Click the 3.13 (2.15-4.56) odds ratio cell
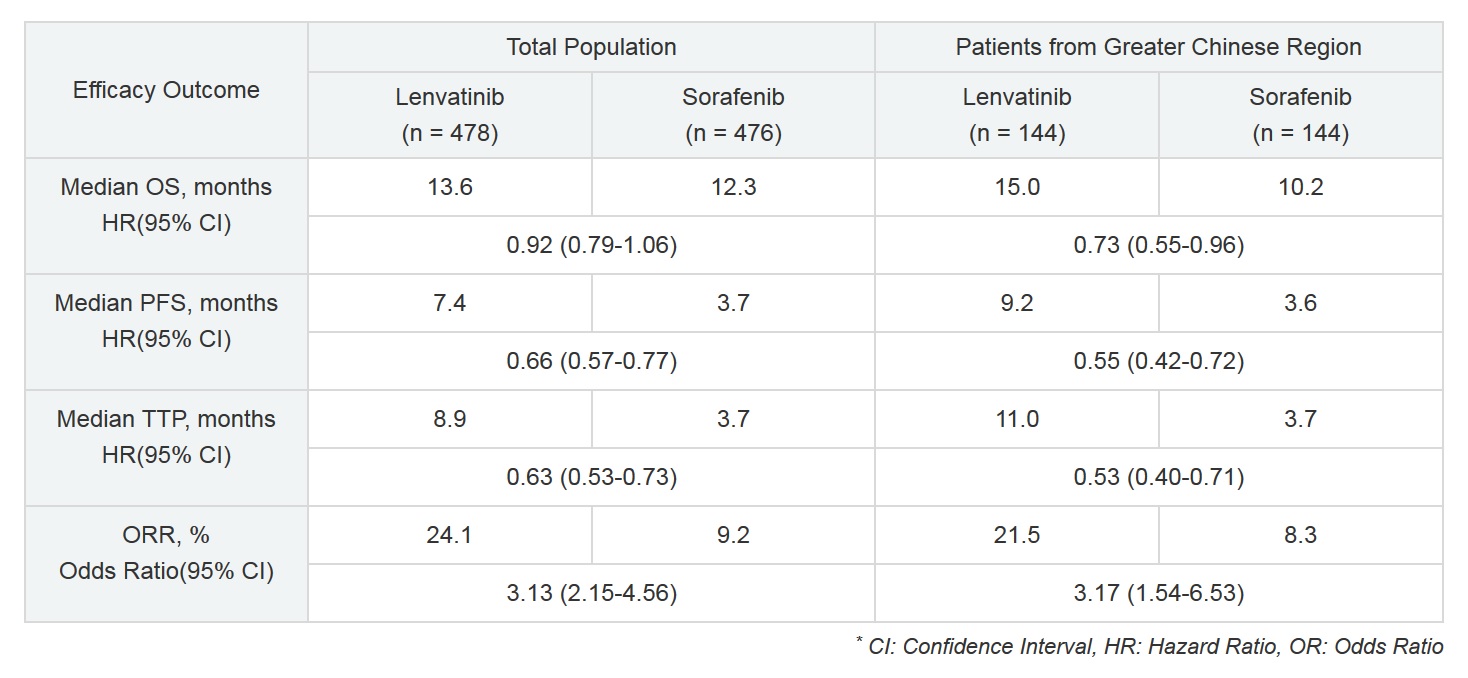1468x678 pixels. pyautogui.click(x=591, y=593)
